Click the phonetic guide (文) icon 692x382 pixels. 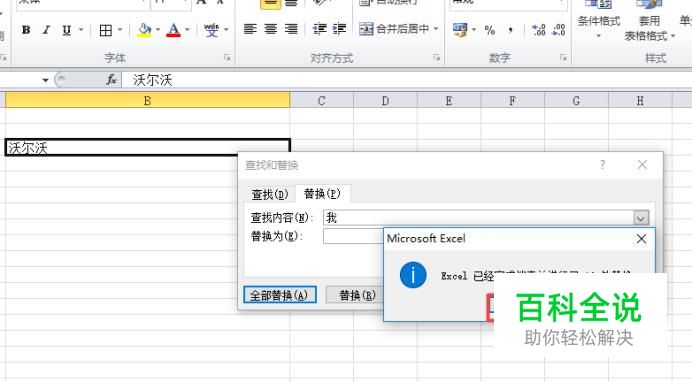pyautogui.click(x=211, y=30)
